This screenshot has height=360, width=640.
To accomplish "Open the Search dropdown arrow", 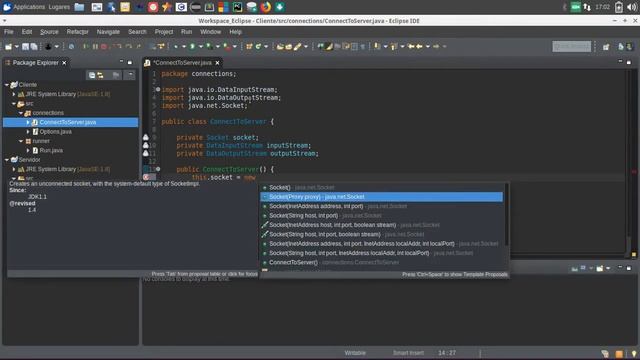I will [306, 47].
